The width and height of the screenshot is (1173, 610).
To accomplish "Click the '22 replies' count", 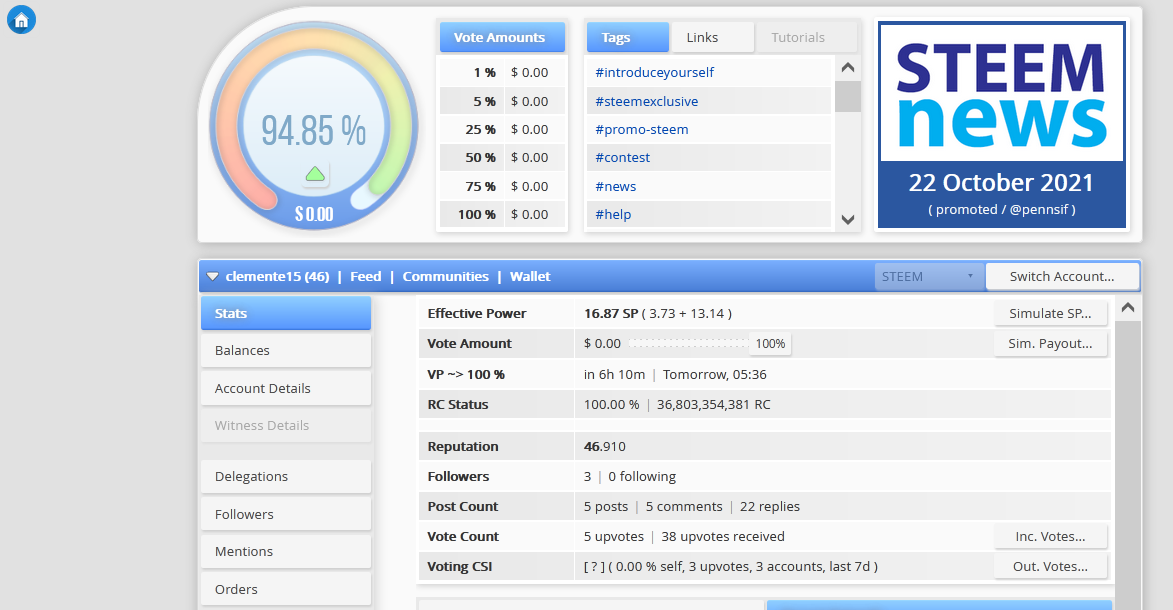I will (x=770, y=507).
